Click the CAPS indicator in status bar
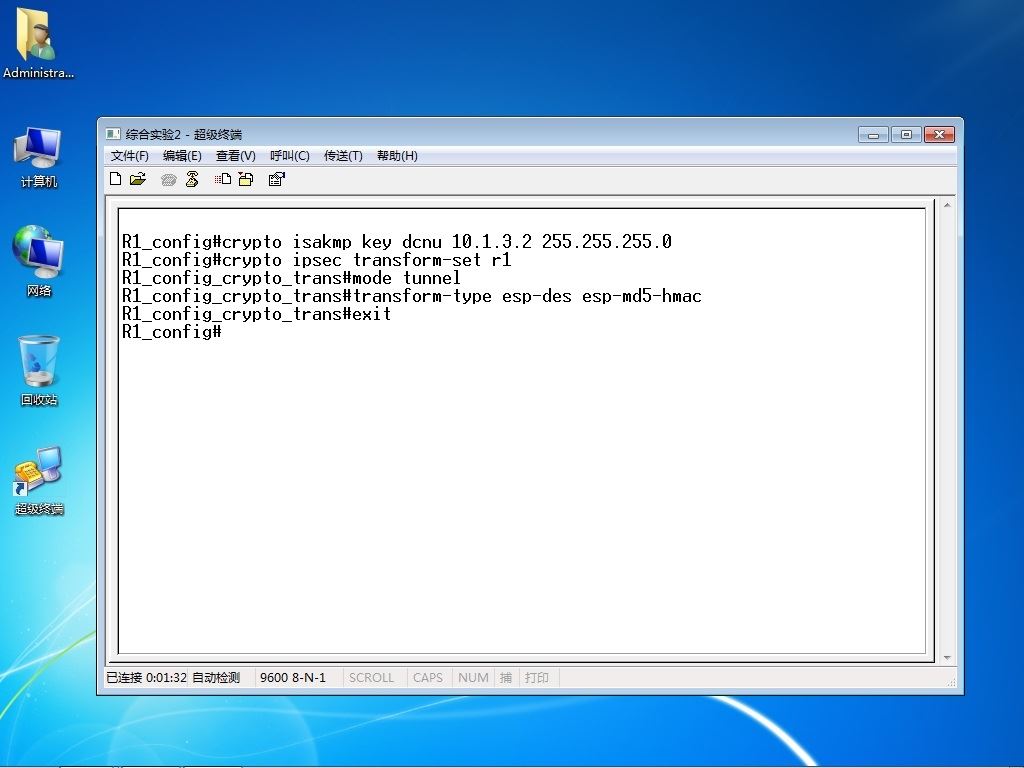Viewport: 1024px width, 768px height. click(428, 677)
